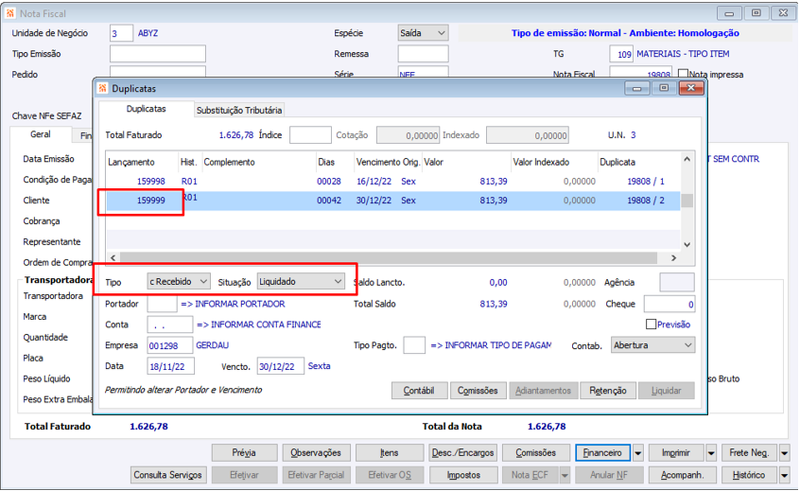This screenshot has height=491, width=800.
Task: Expand the Nota ECF button arrow
Action: 564,475
